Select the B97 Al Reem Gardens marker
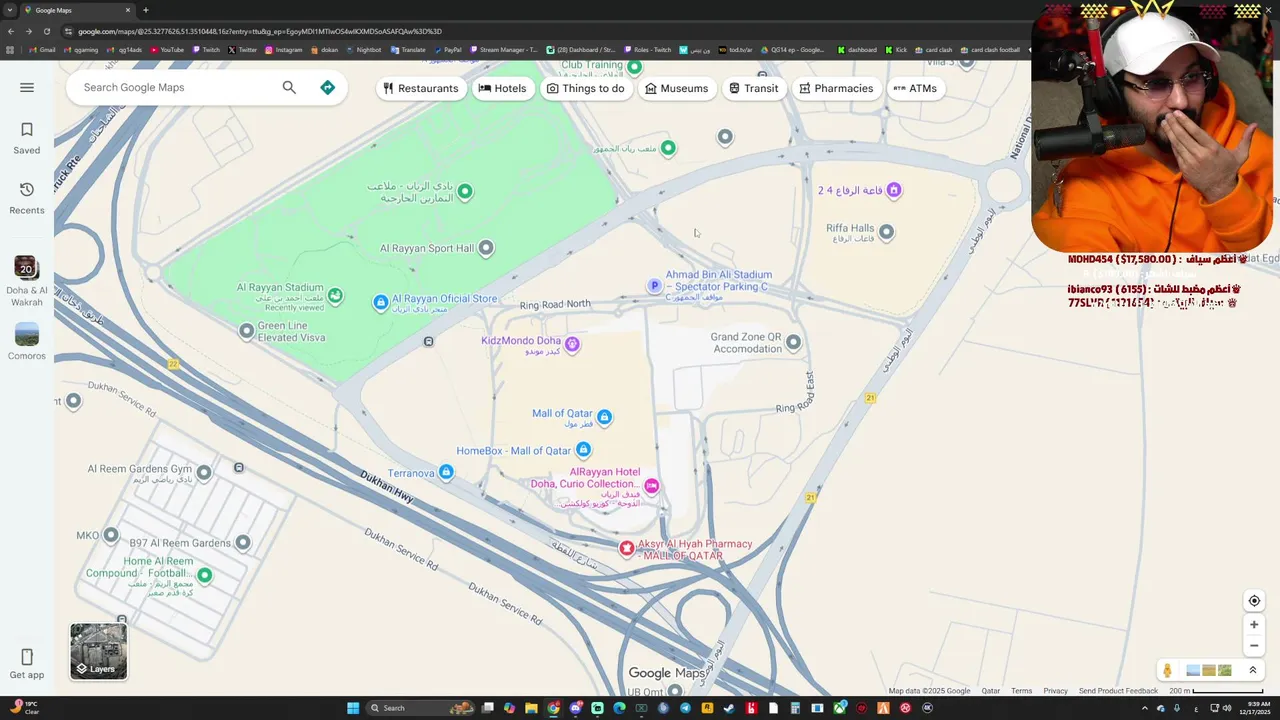Viewport: 1280px width, 720px height. (x=242, y=543)
